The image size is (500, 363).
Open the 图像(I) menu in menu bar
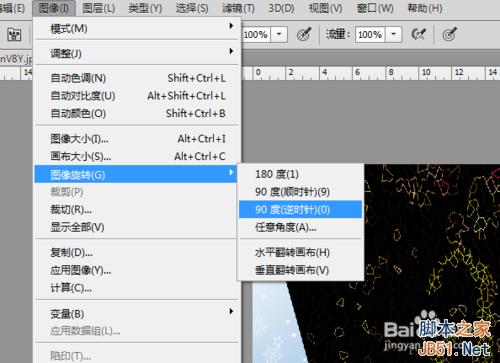[54, 8]
